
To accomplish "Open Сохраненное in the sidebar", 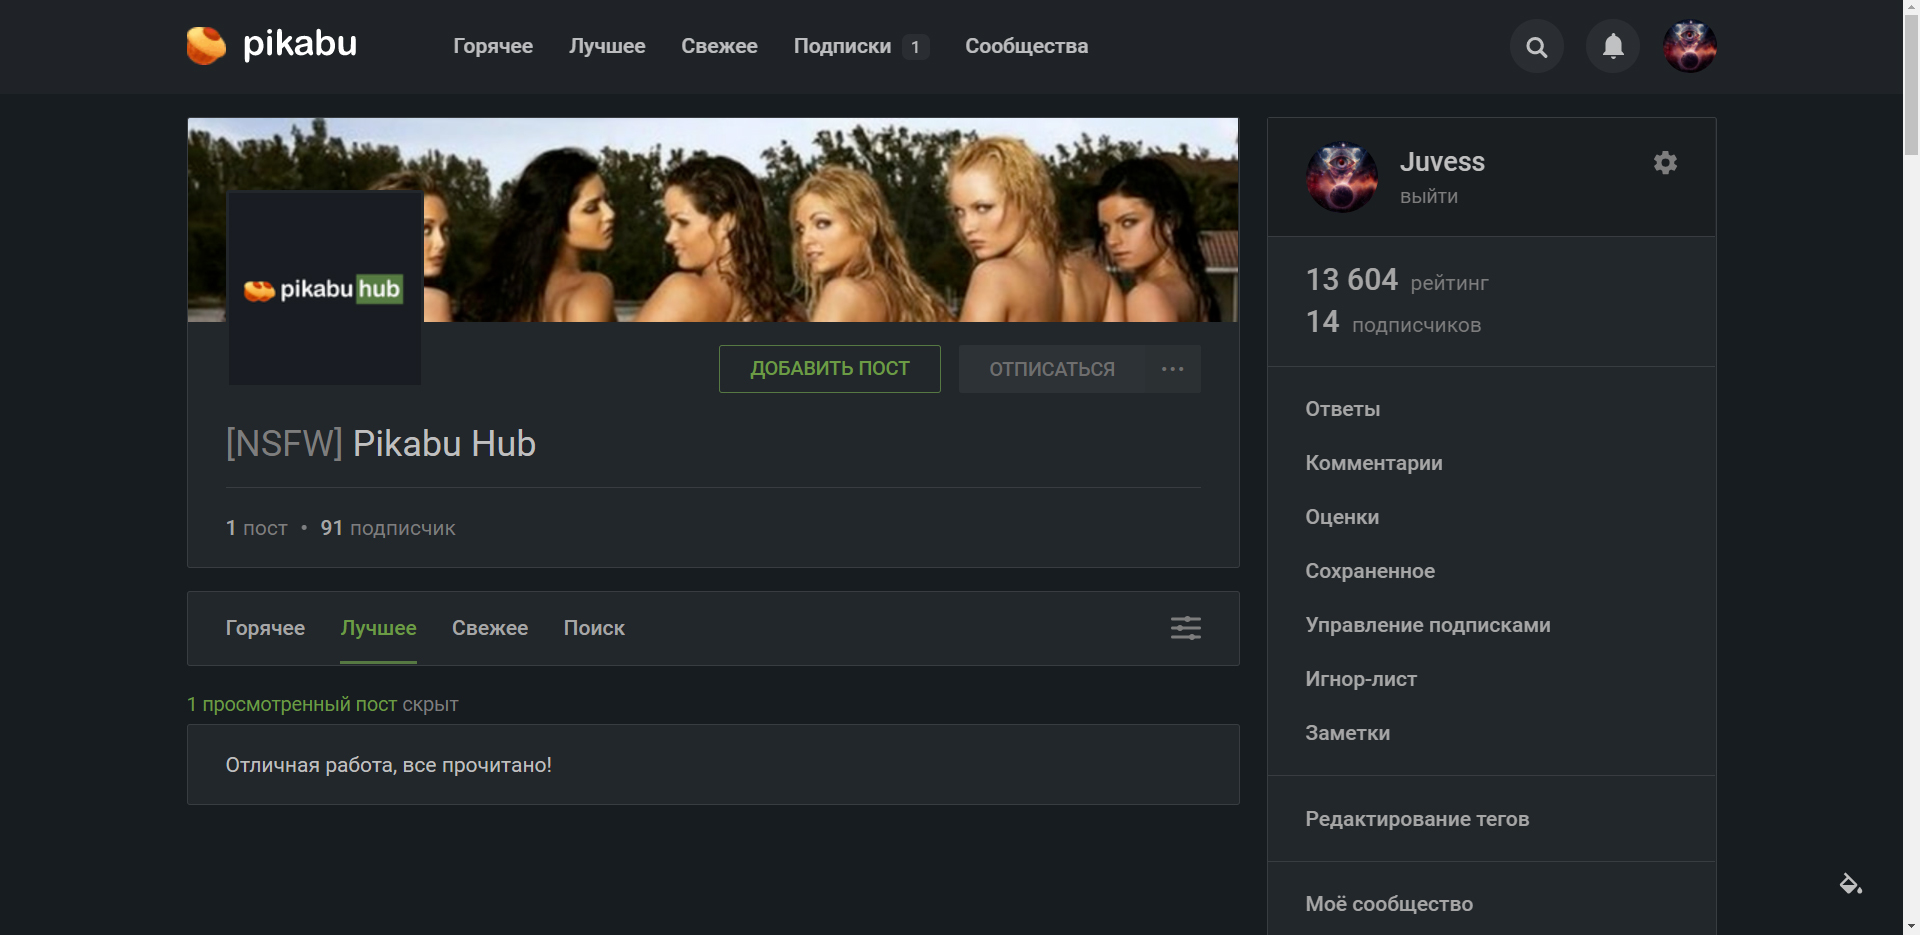I will pos(1370,571).
